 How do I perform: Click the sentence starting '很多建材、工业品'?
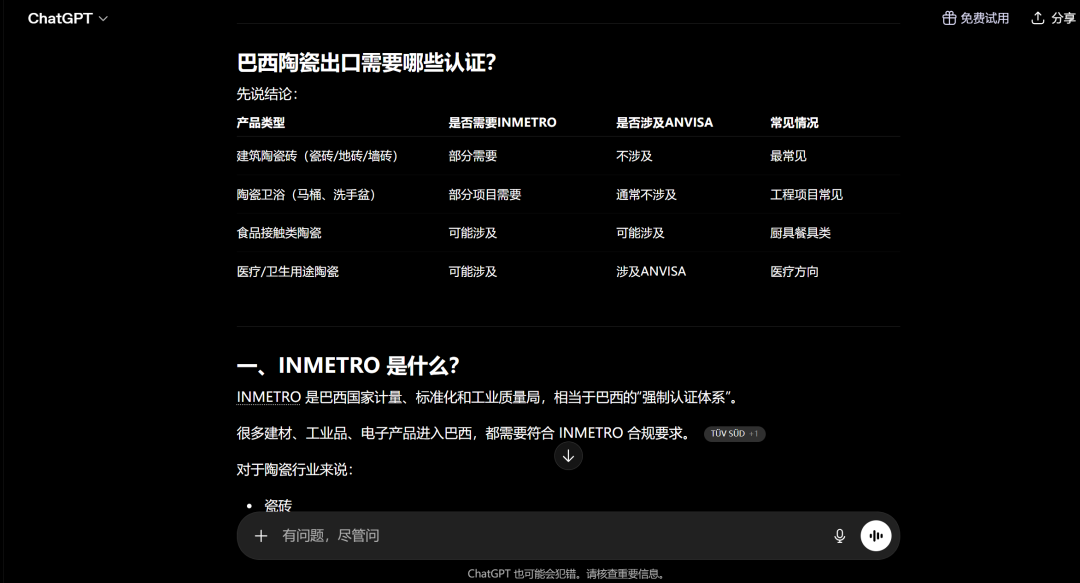click(464, 433)
